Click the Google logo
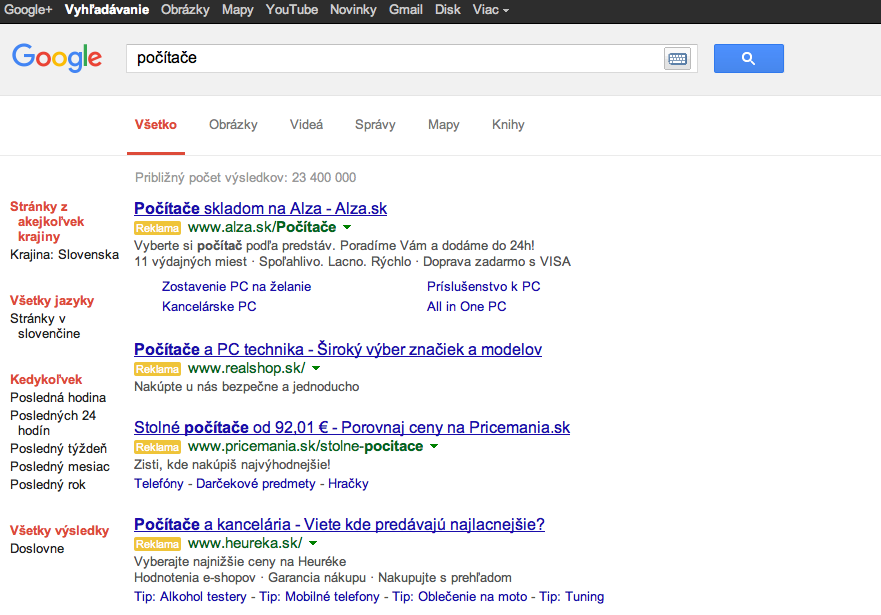This screenshot has width=881, height=615. click(x=57, y=58)
